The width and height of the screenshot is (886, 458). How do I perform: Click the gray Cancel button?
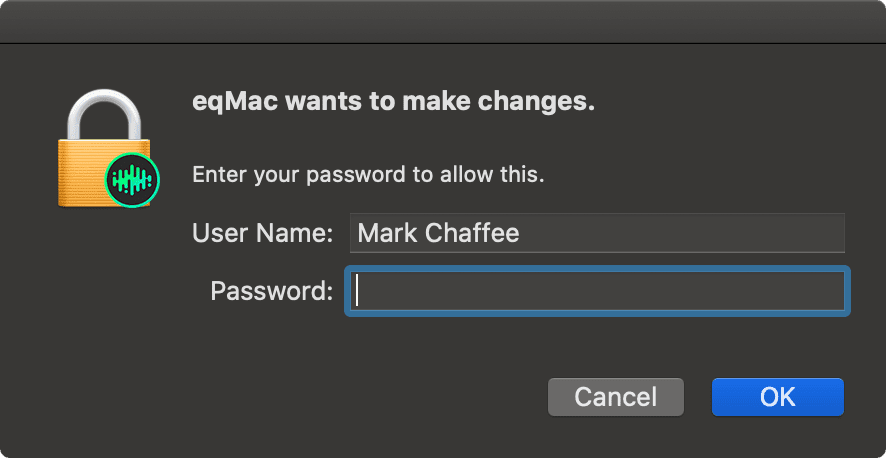click(615, 396)
